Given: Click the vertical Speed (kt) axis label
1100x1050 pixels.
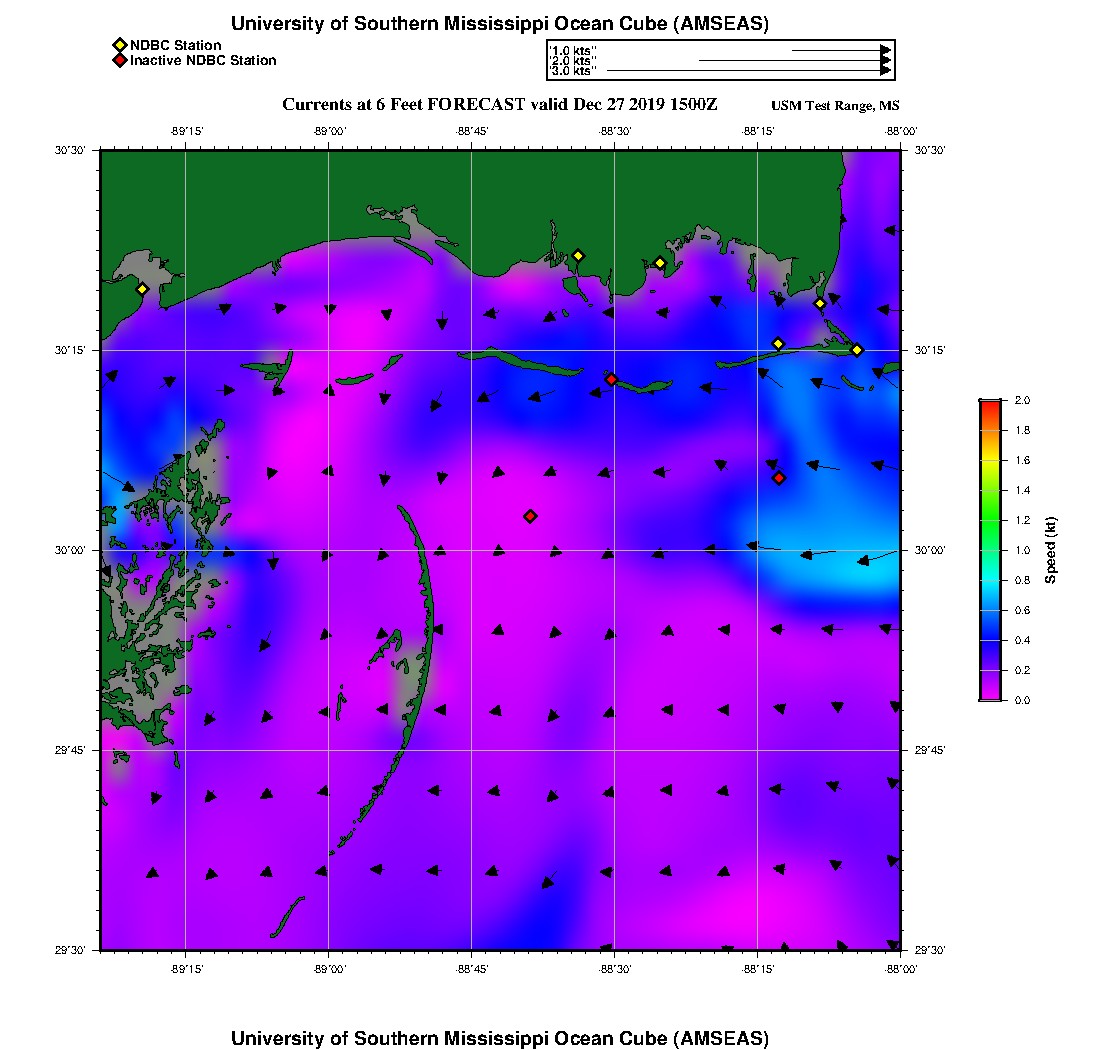Looking at the screenshot, I should [1050, 550].
